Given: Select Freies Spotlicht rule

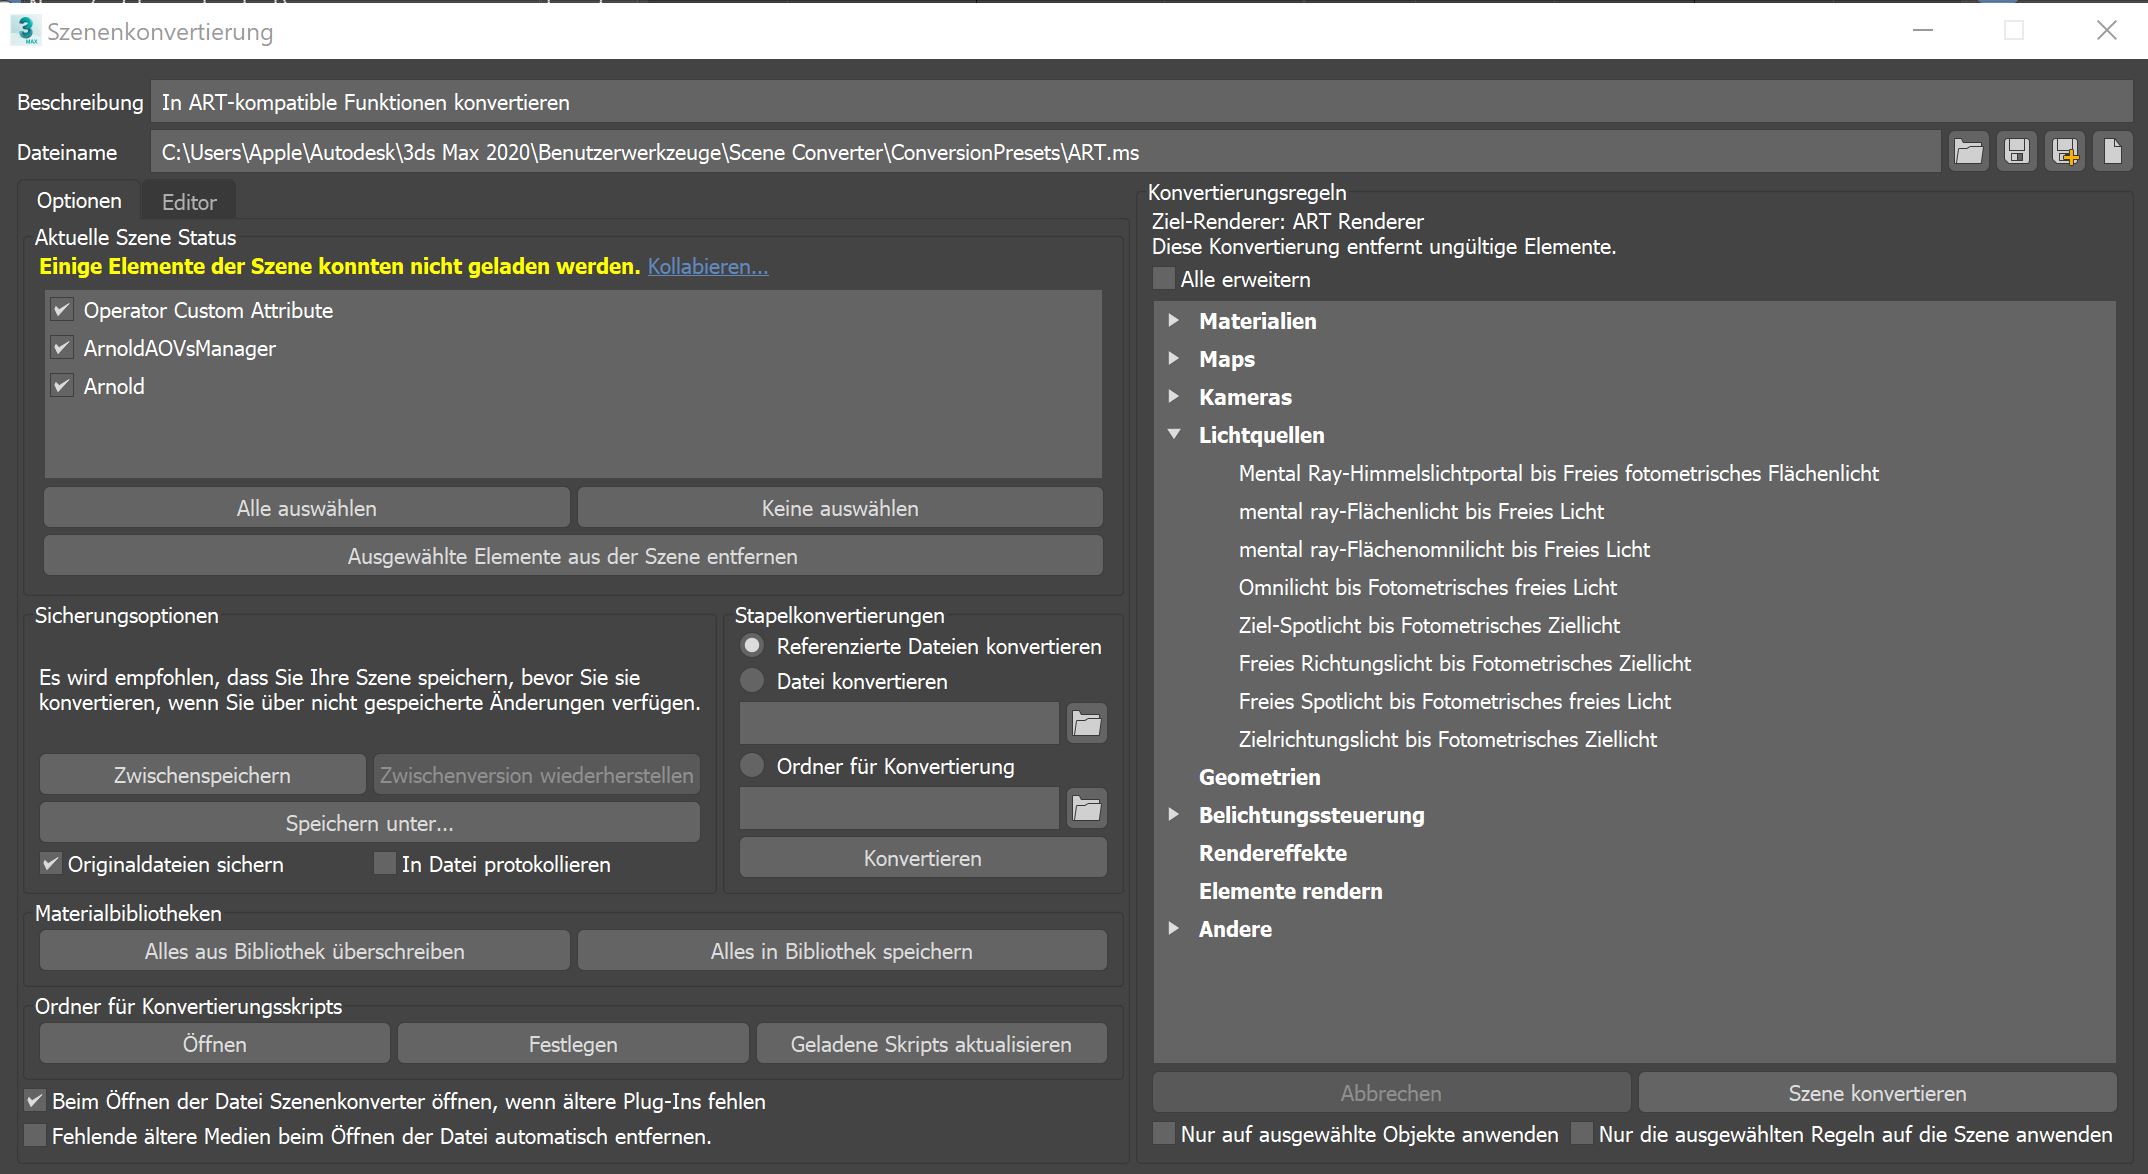Looking at the screenshot, I should [x=1455, y=701].
